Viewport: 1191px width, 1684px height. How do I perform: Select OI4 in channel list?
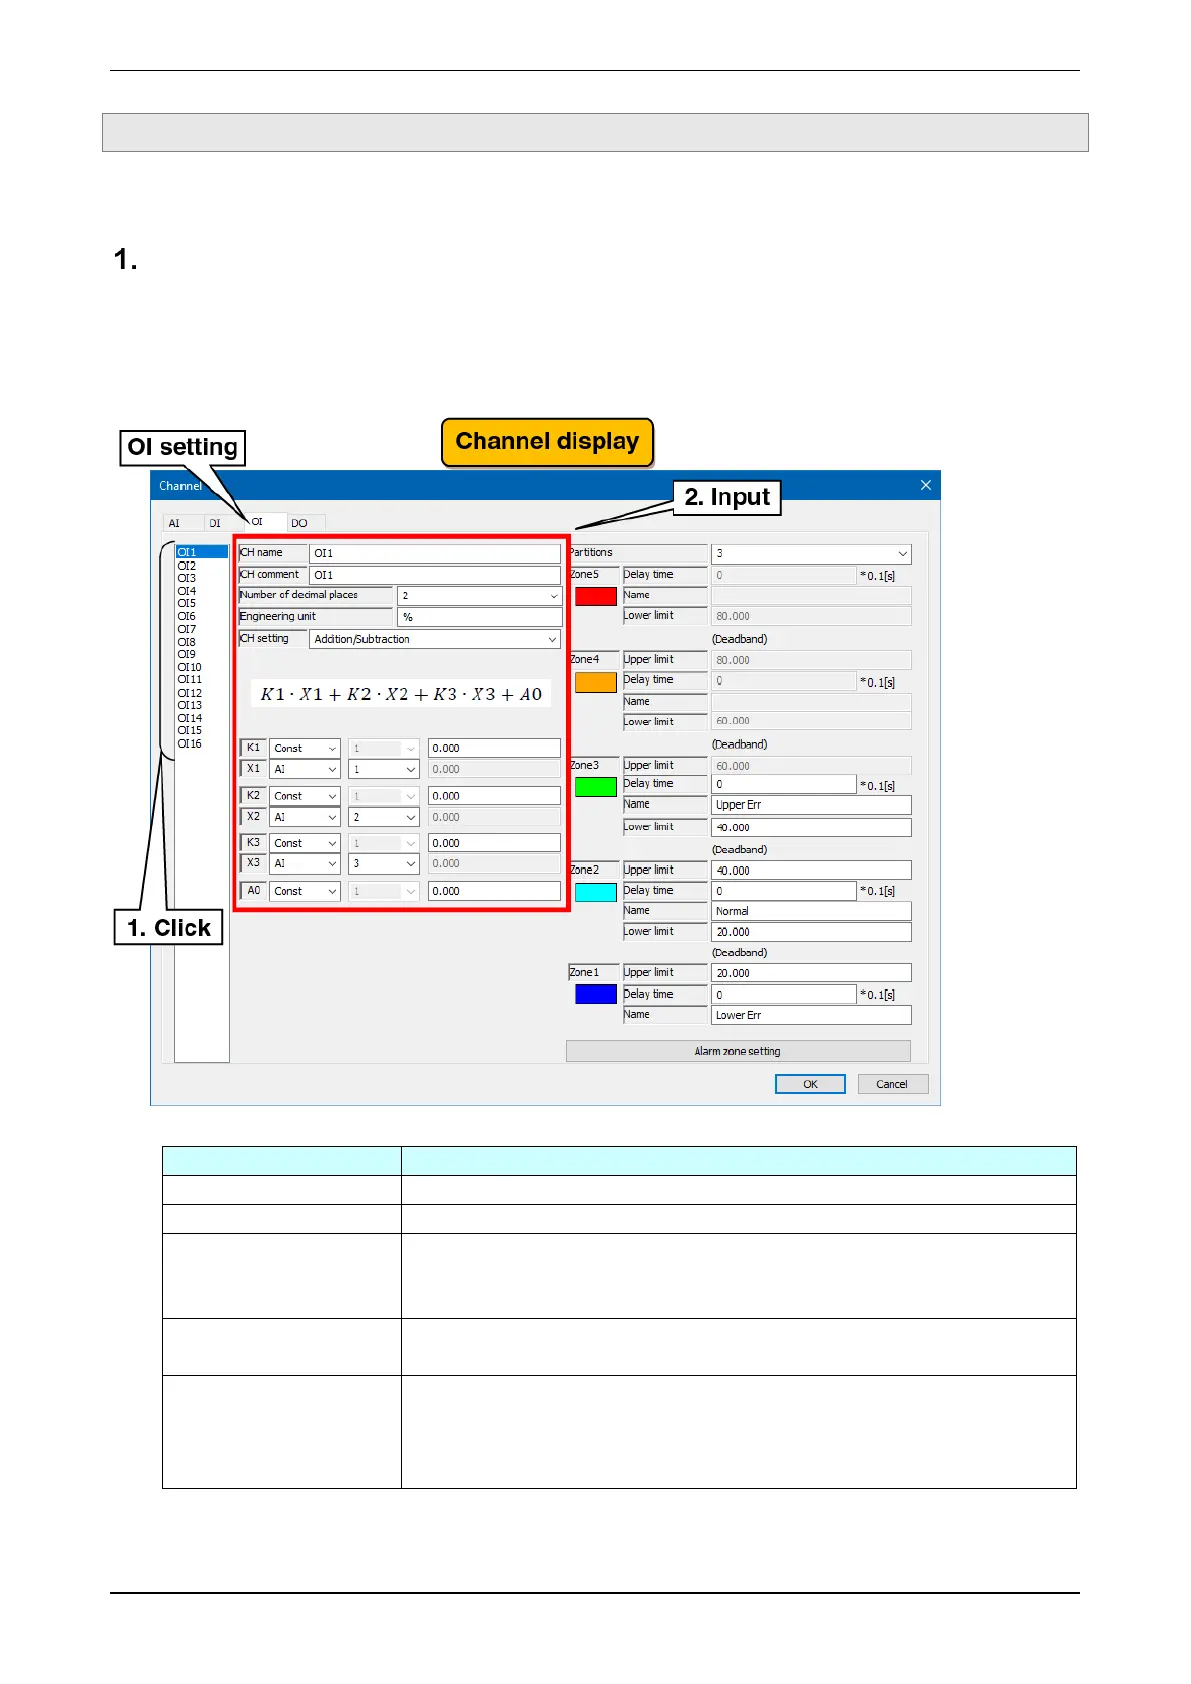coord(201,591)
